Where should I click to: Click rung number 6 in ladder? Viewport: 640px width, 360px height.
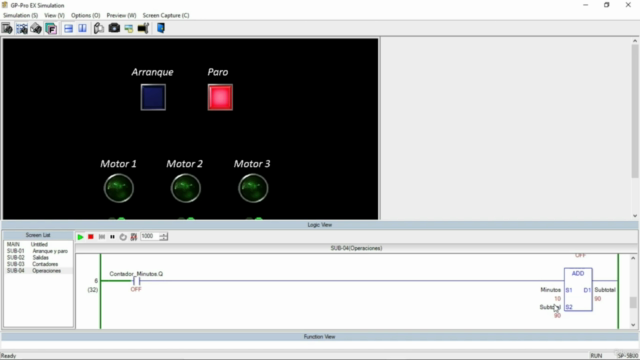tap(96, 281)
